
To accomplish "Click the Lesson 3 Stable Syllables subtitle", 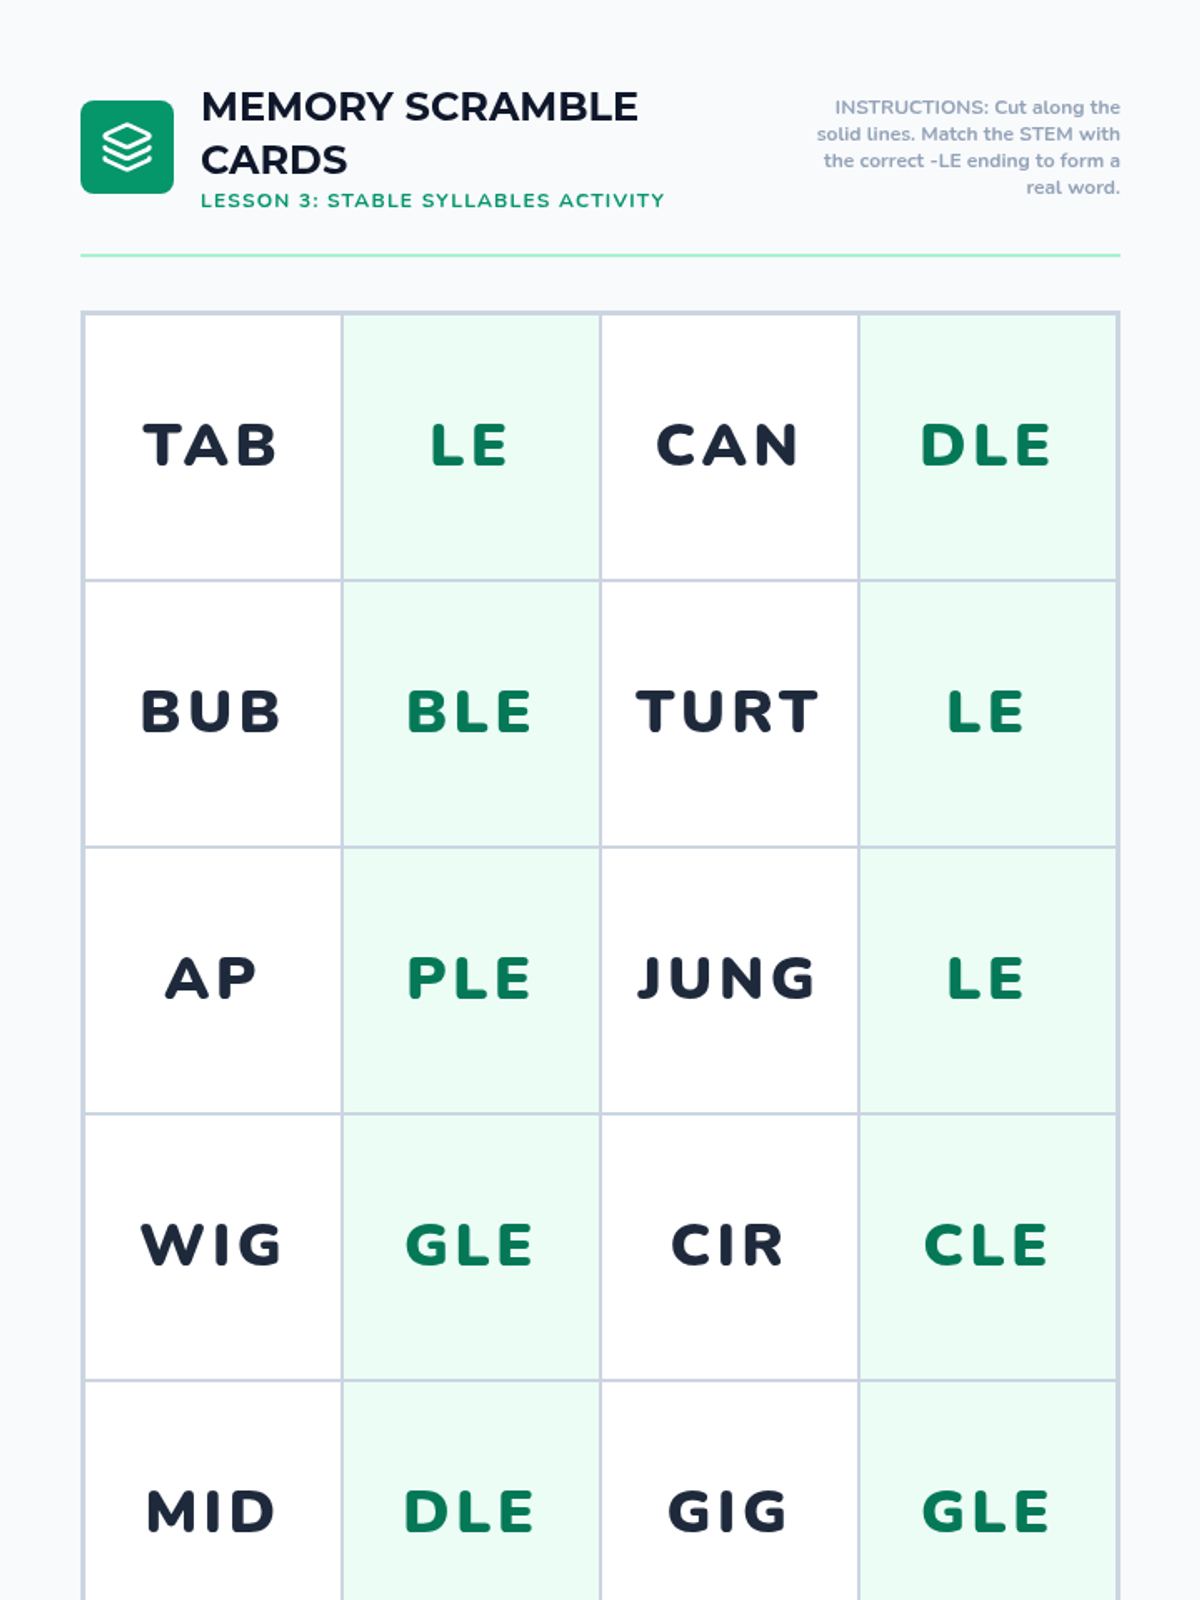I will 432,200.
